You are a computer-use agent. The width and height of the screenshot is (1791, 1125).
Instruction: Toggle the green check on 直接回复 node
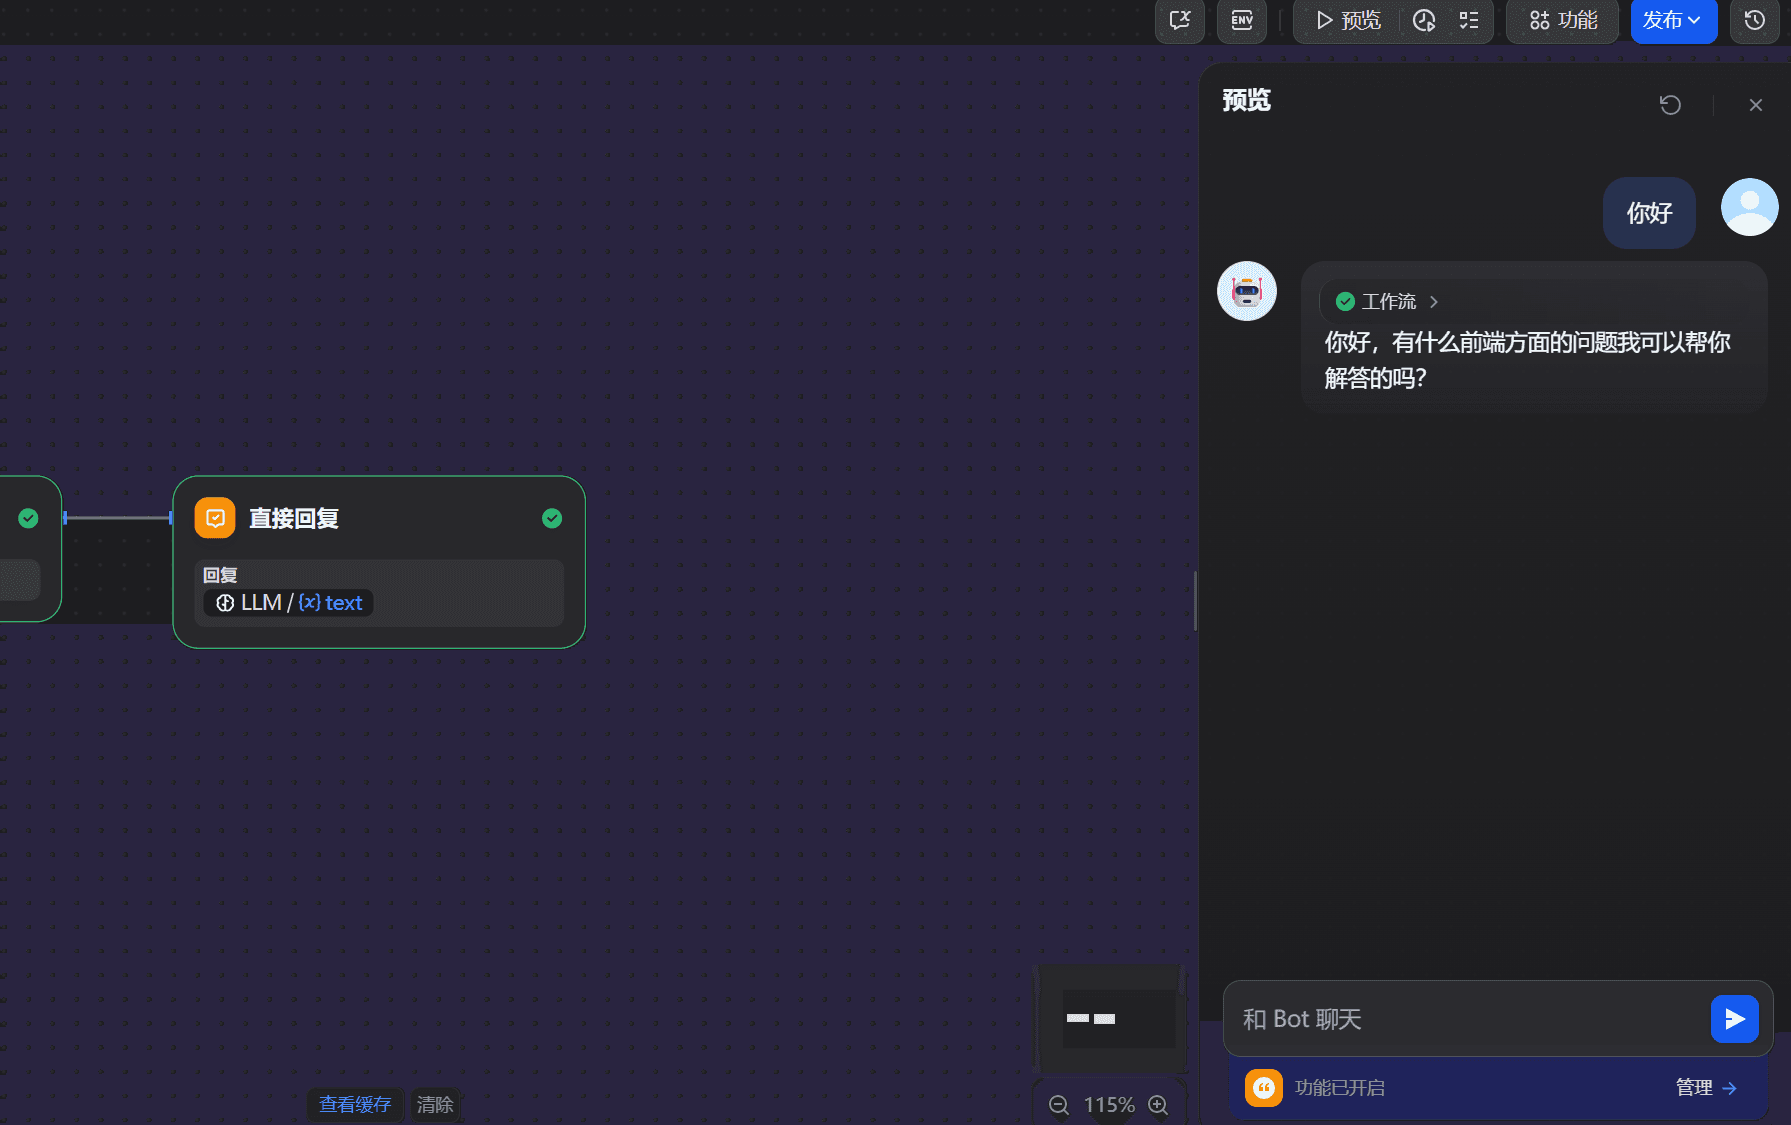552,518
